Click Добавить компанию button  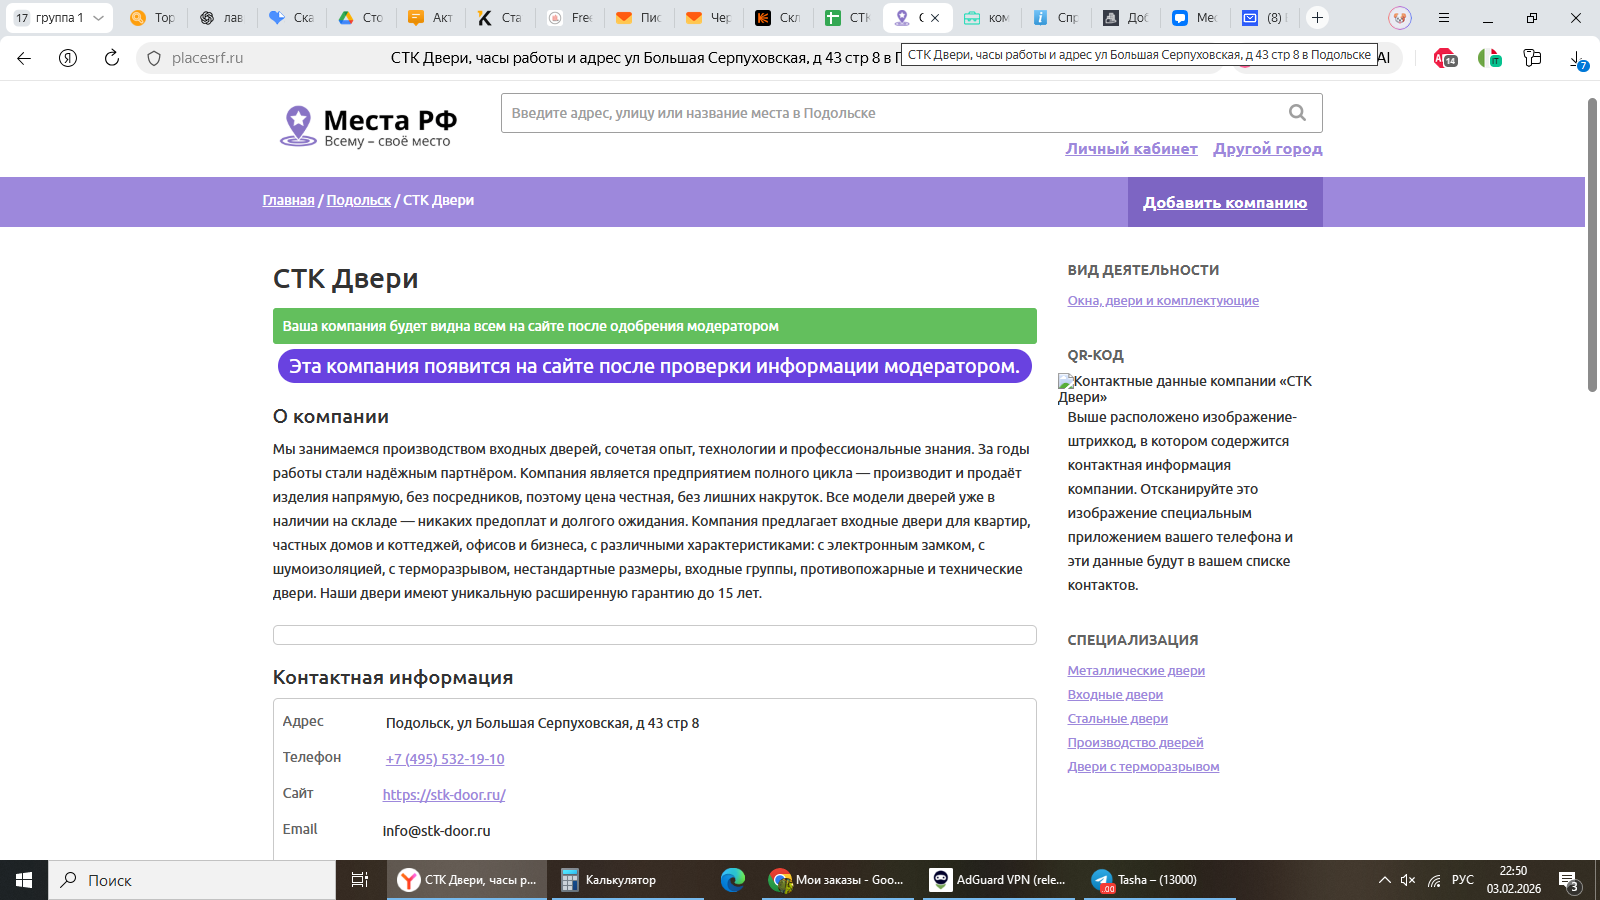click(x=1225, y=202)
